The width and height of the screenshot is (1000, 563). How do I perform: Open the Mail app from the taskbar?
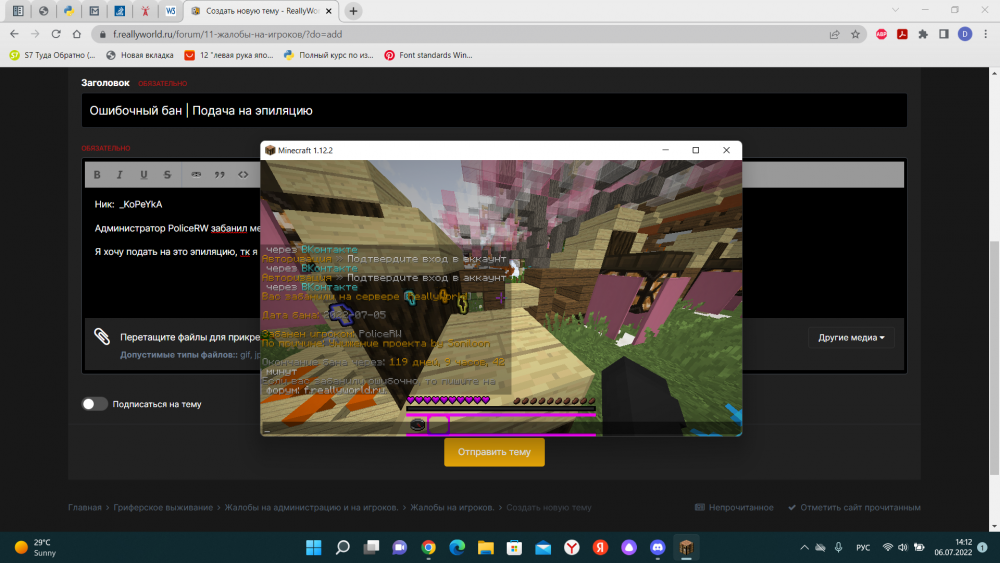543,547
